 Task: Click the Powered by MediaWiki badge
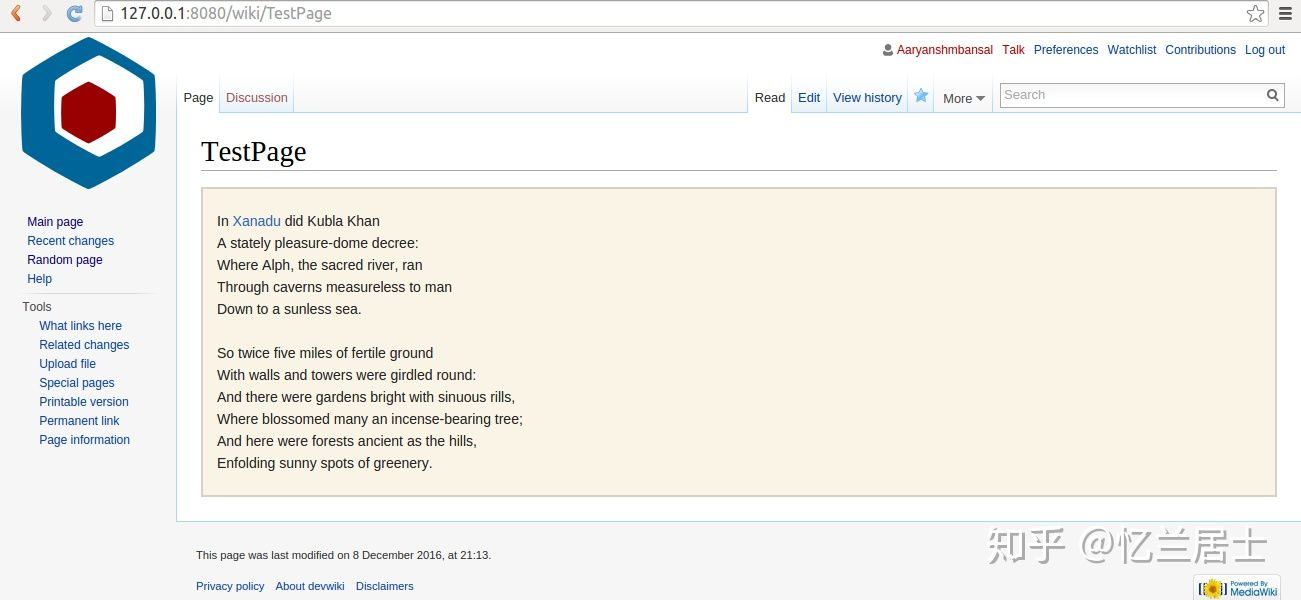click(1236, 588)
